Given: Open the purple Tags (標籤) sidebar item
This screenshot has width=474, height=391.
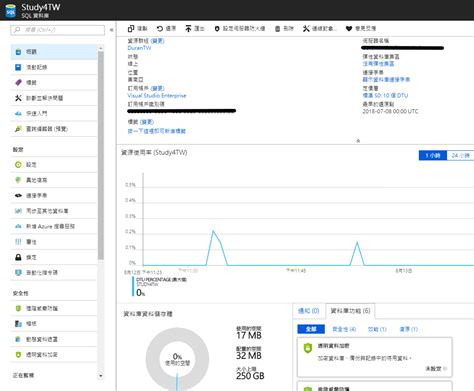Looking at the screenshot, I should tap(54, 83).
